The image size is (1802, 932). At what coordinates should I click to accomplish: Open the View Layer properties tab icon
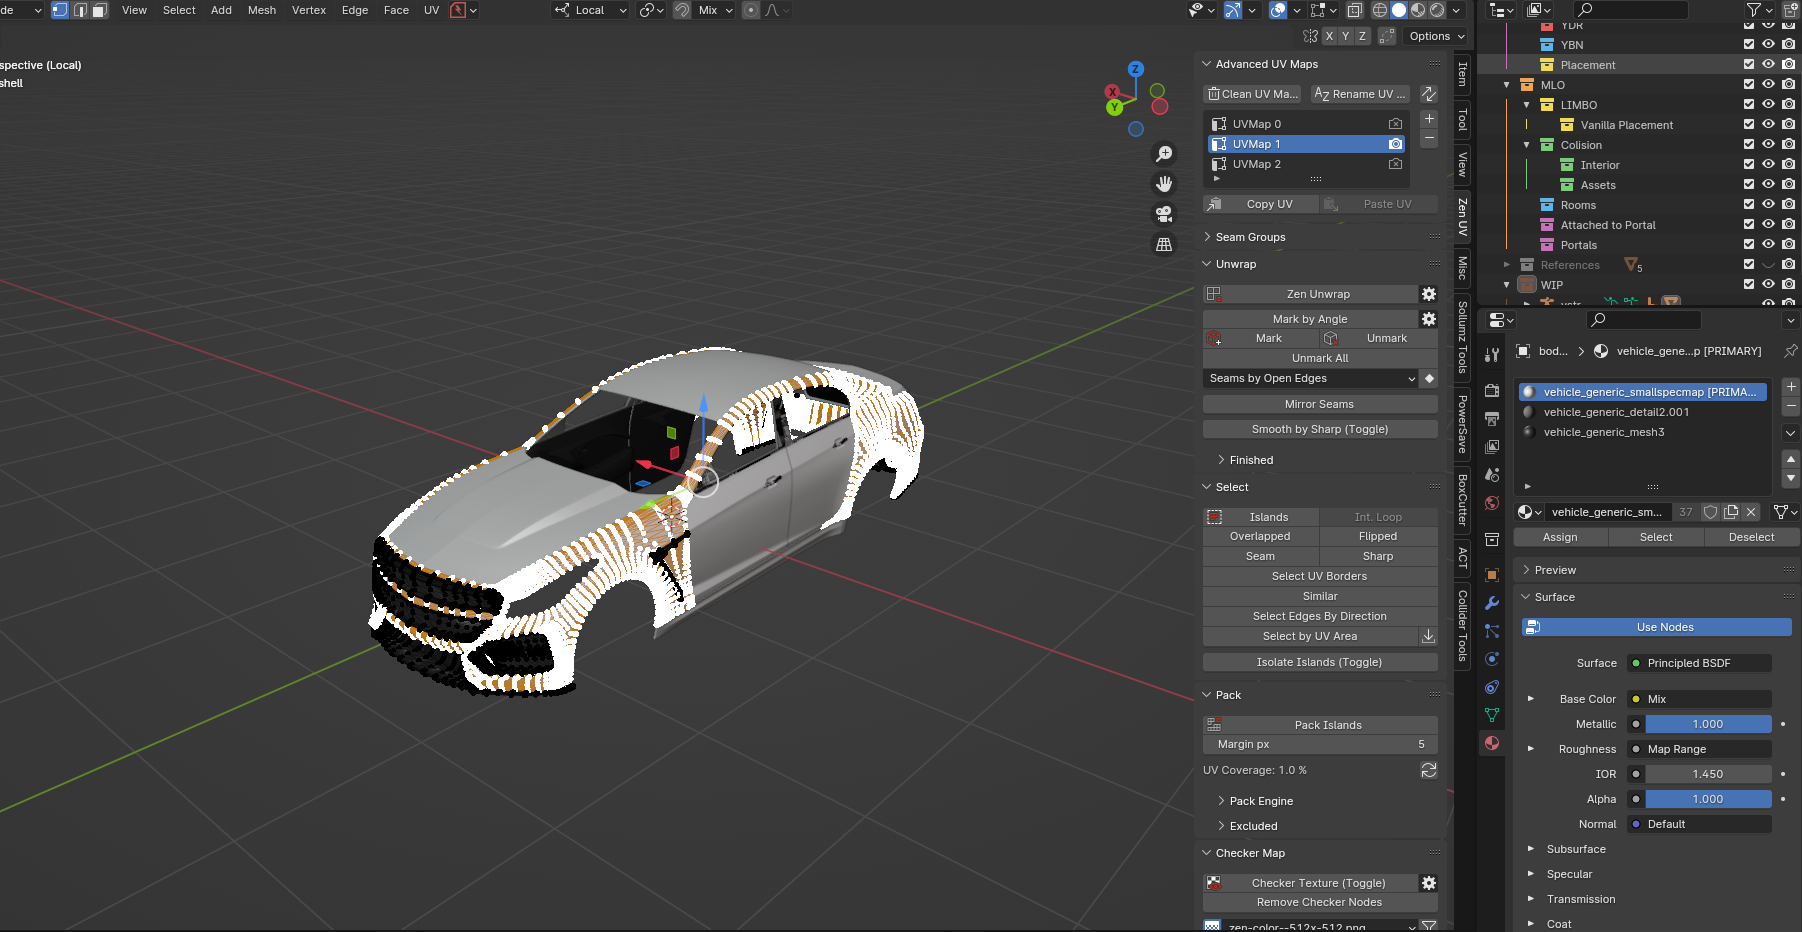tap(1492, 447)
